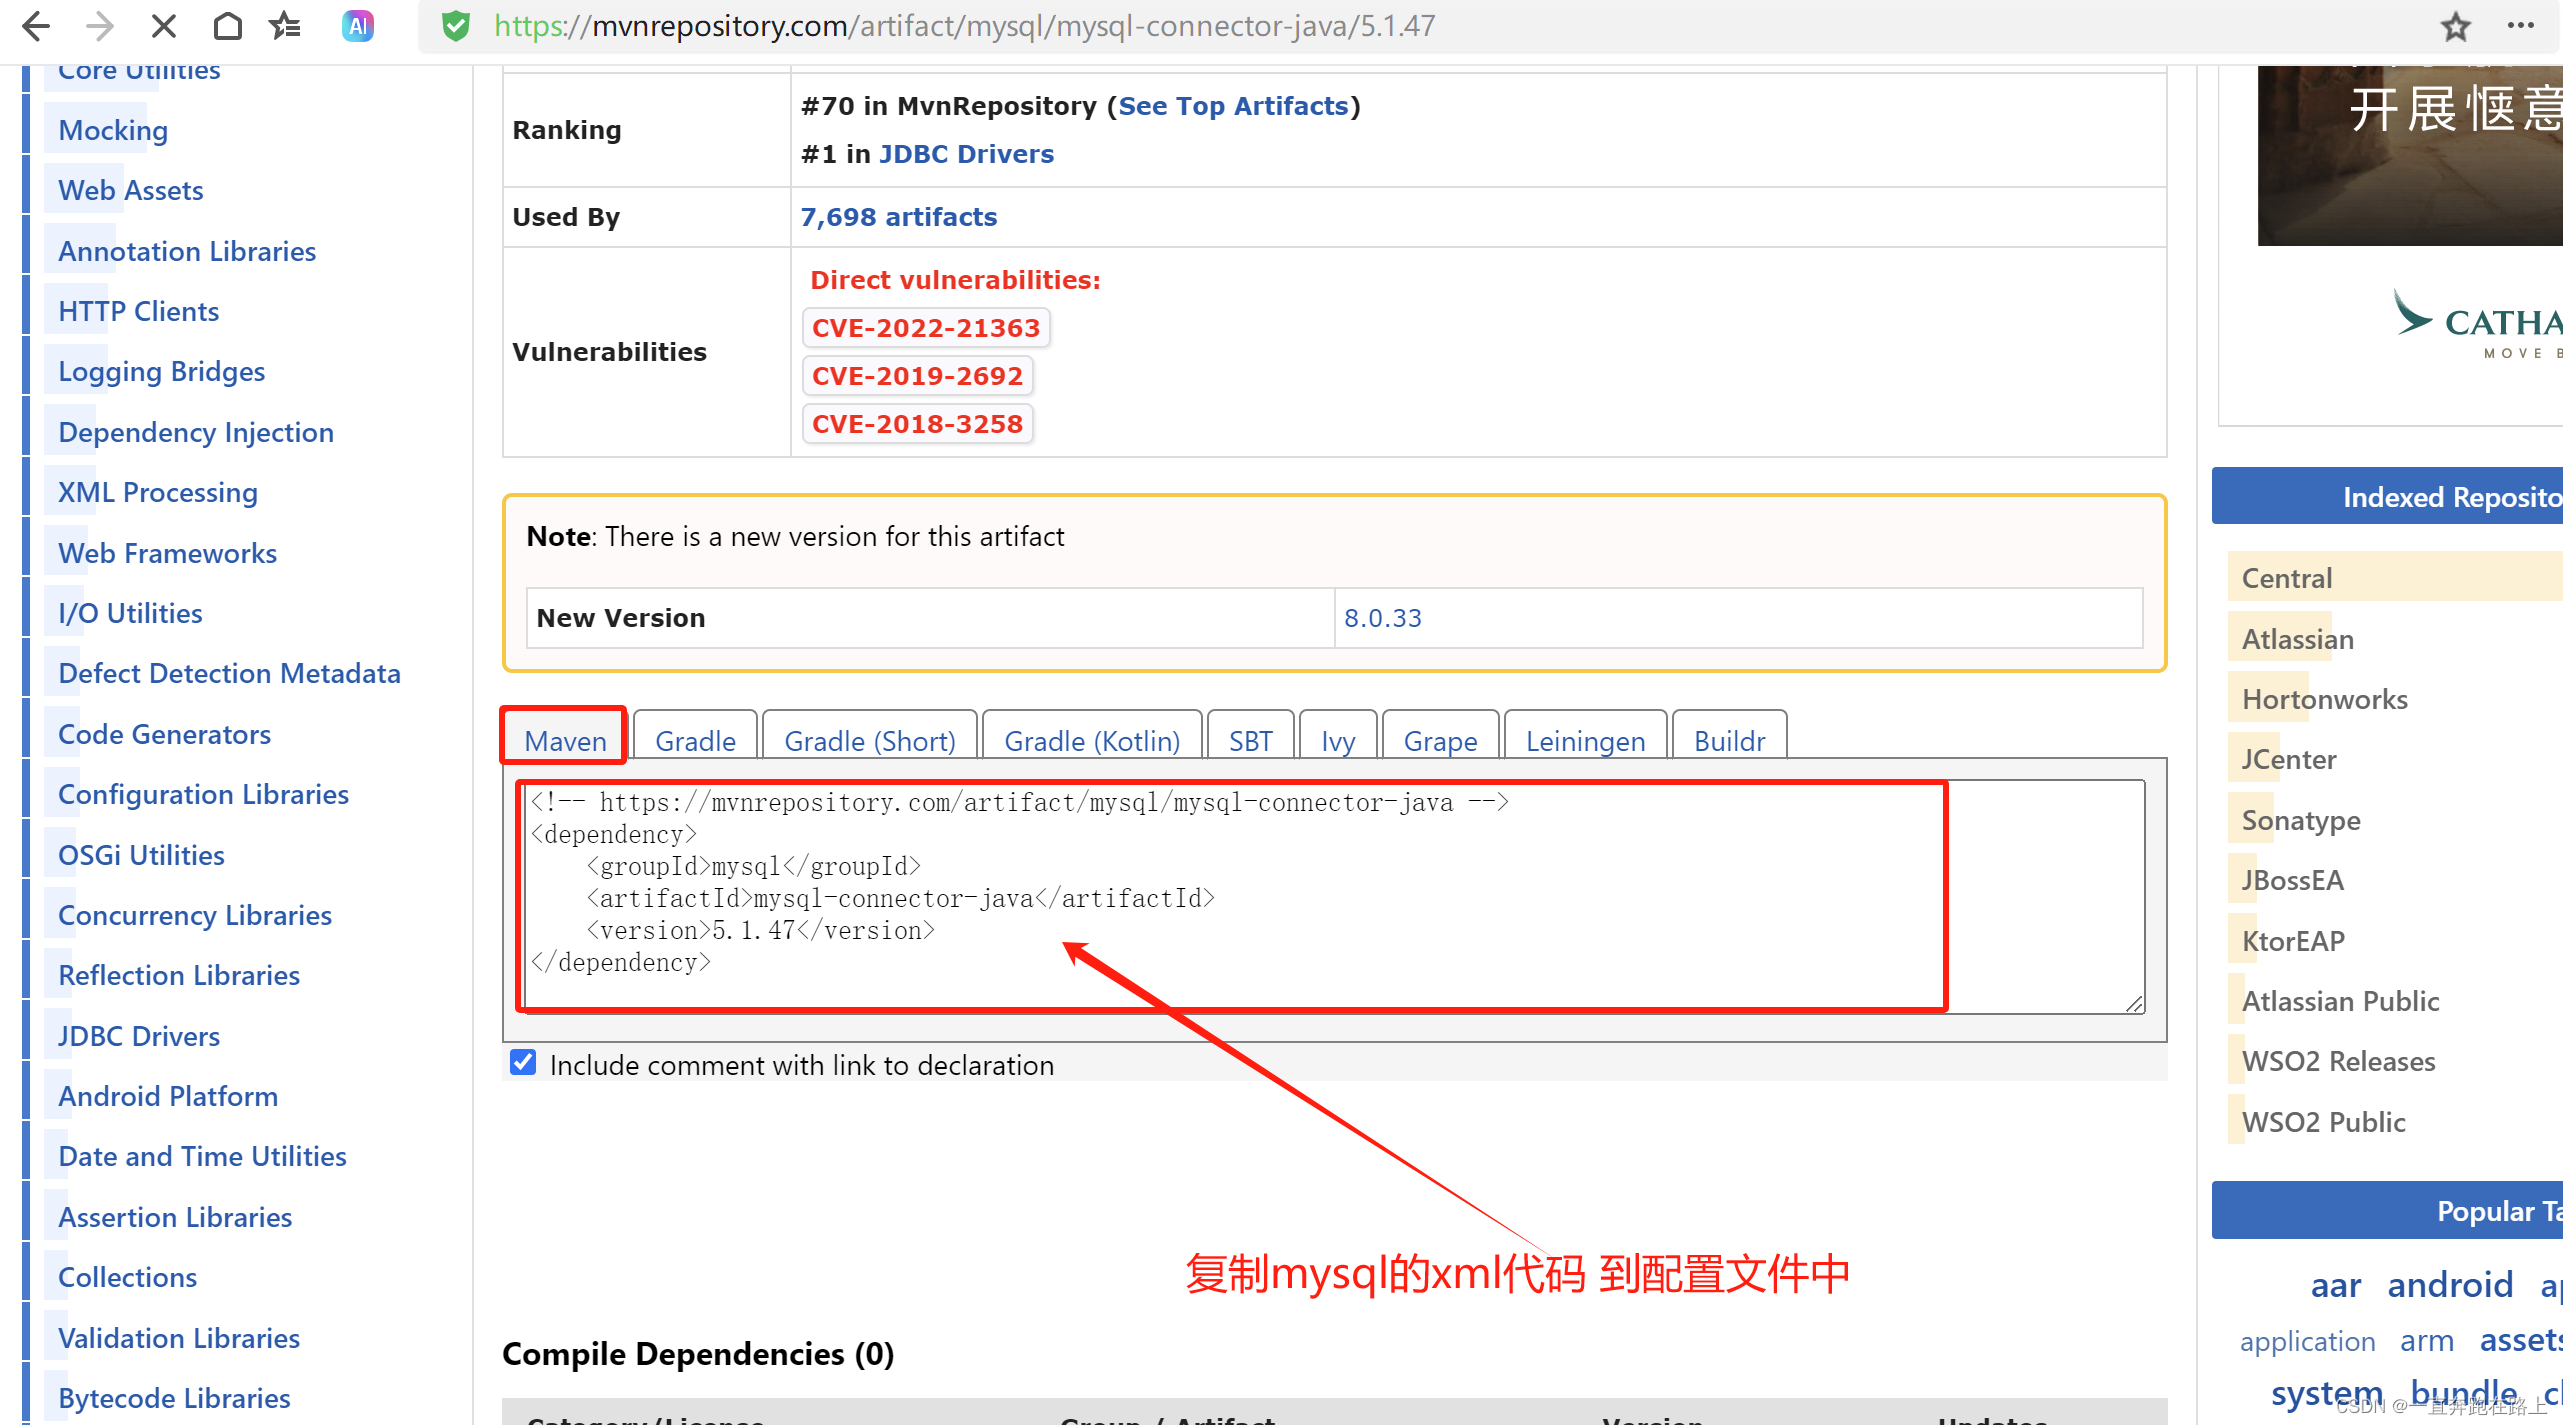Viewport: 2563px width, 1425px height.
Task: Open the Dependency Injection category
Action: coord(196,432)
